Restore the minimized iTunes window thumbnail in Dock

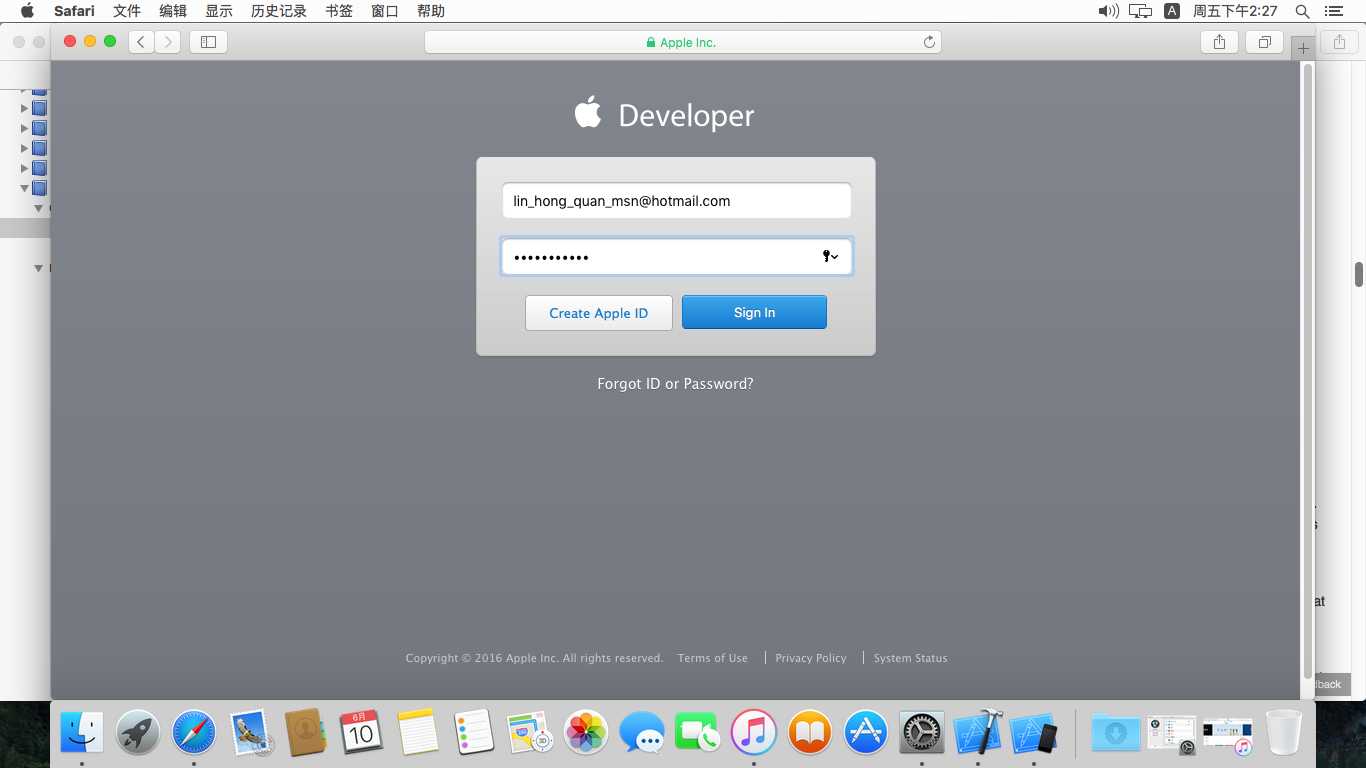pyautogui.click(x=1227, y=735)
